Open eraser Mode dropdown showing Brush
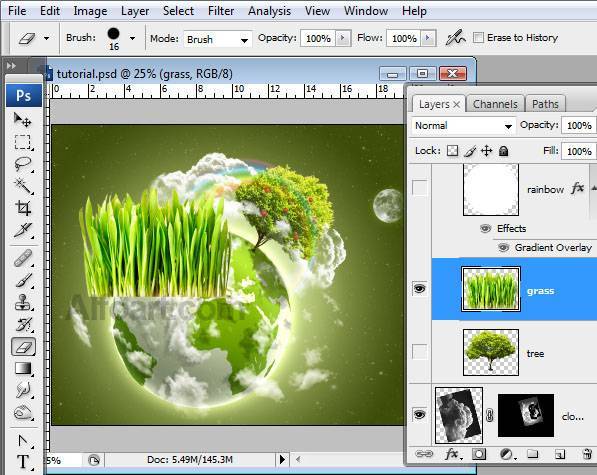 tap(218, 39)
